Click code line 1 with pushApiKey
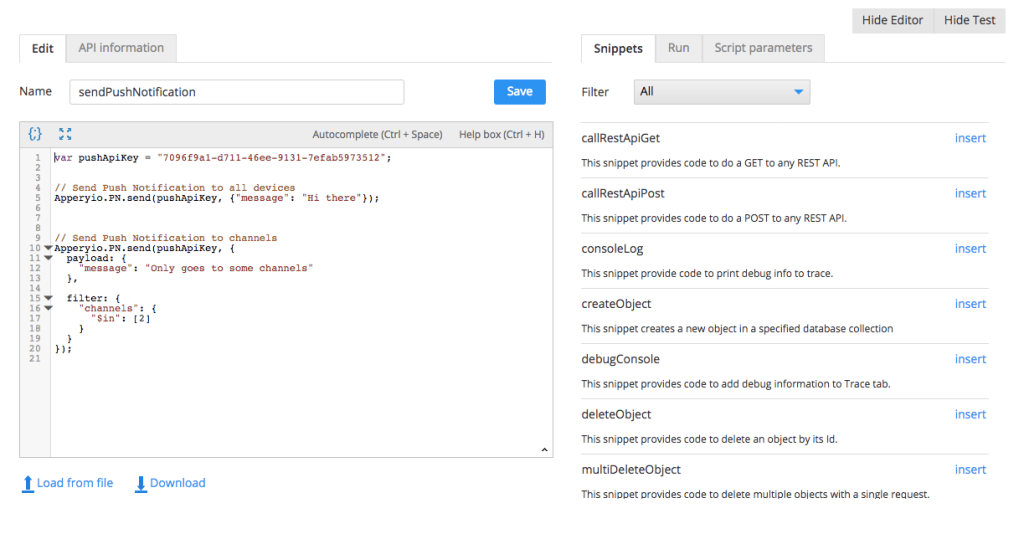 pyautogui.click(x=223, y=157)
